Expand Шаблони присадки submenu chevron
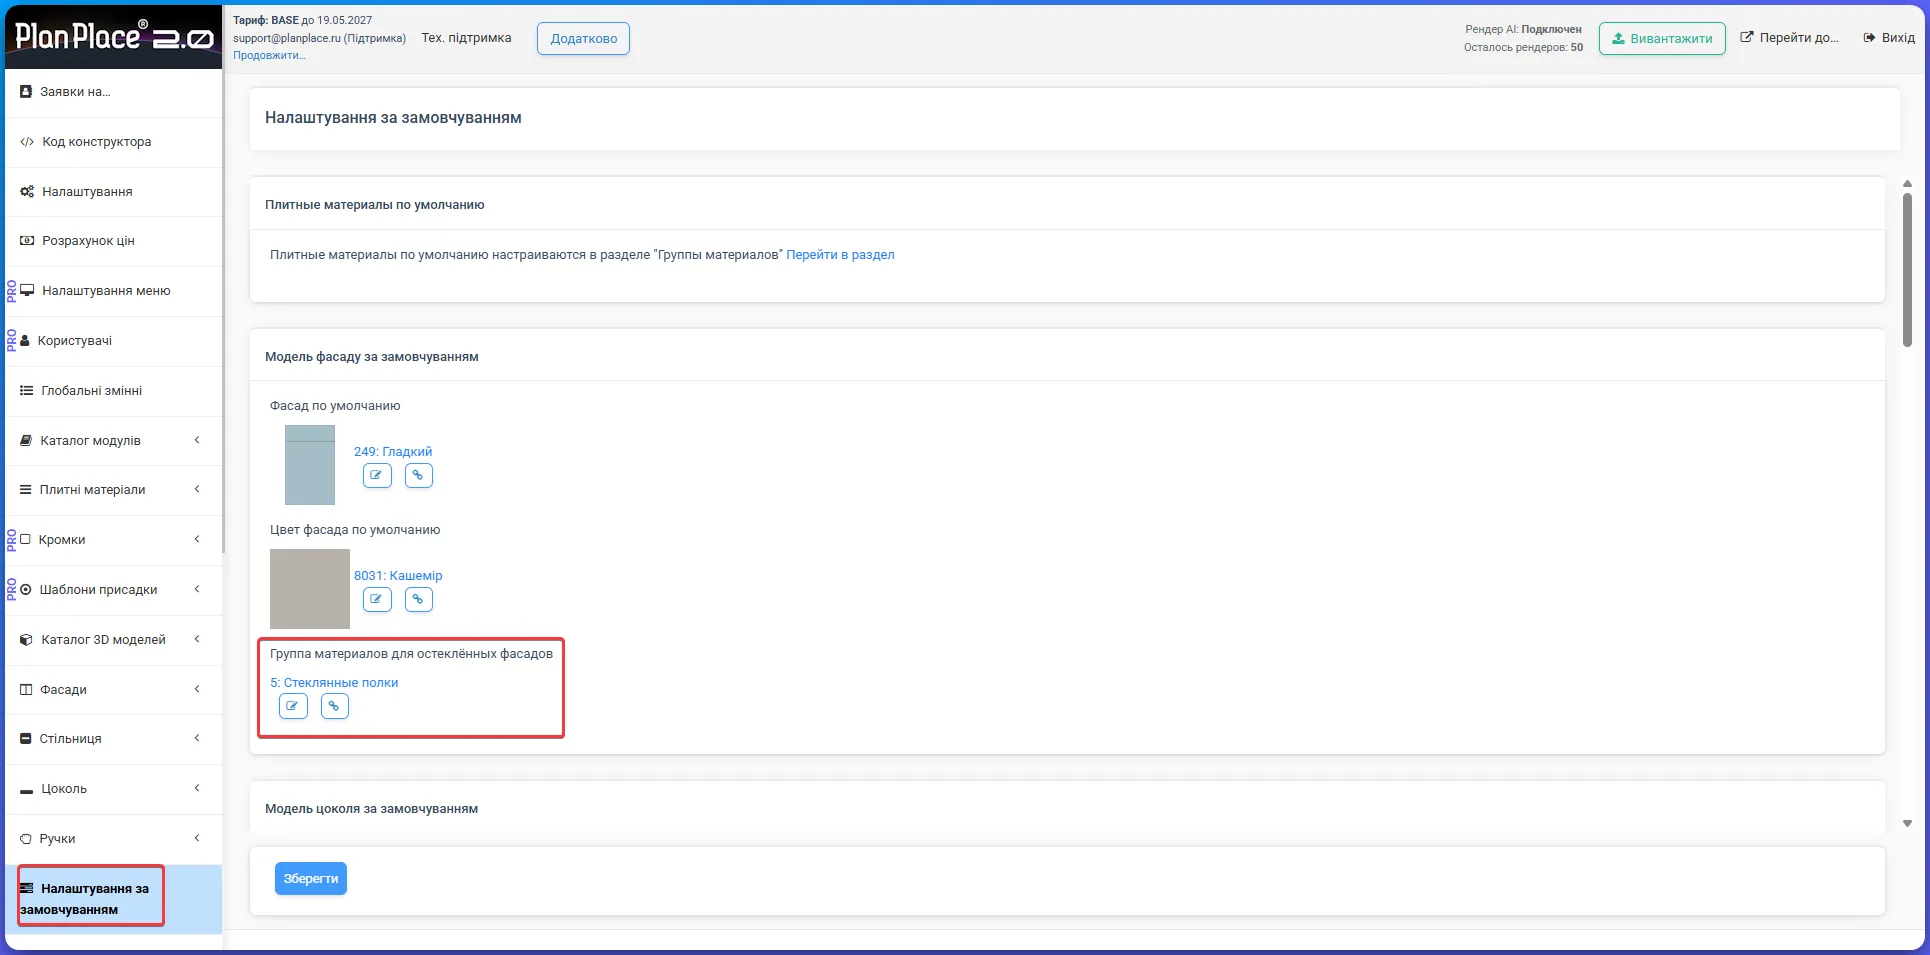The width and height of the screenshot is (1930, 955). pyautogui.click(x=197, y=589)
